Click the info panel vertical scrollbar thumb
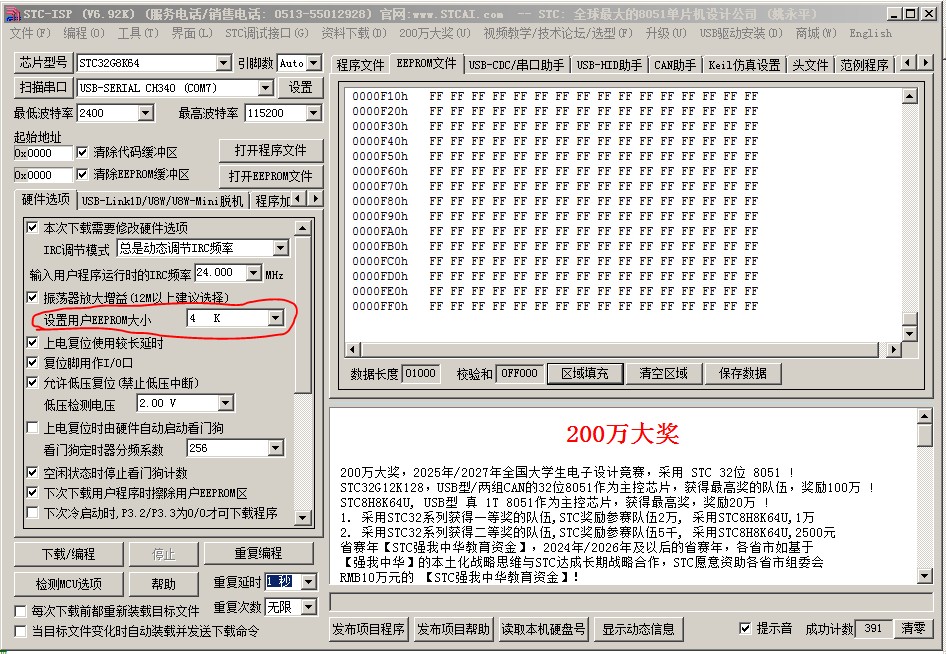This screenshot has width=946, height=654. [924, 436]
